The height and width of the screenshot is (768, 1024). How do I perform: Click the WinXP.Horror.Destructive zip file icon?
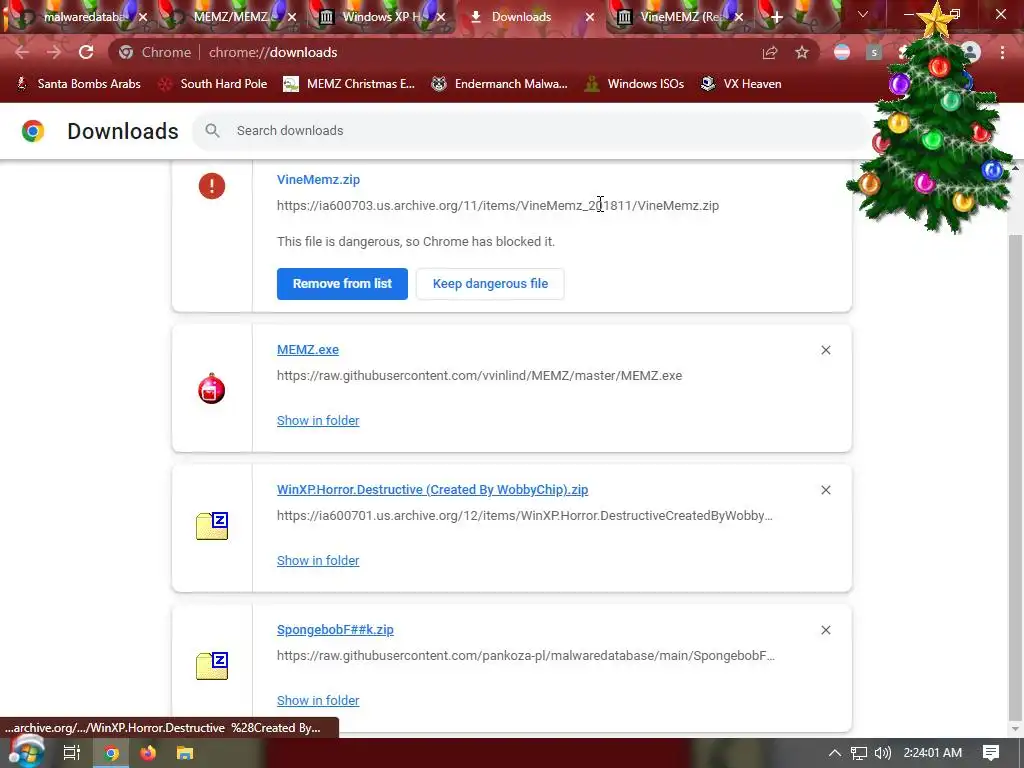[x=212, y=526]
